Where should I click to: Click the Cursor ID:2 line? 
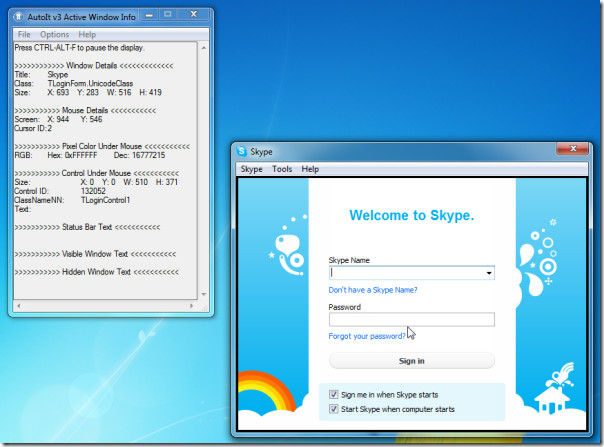[33, 128]
